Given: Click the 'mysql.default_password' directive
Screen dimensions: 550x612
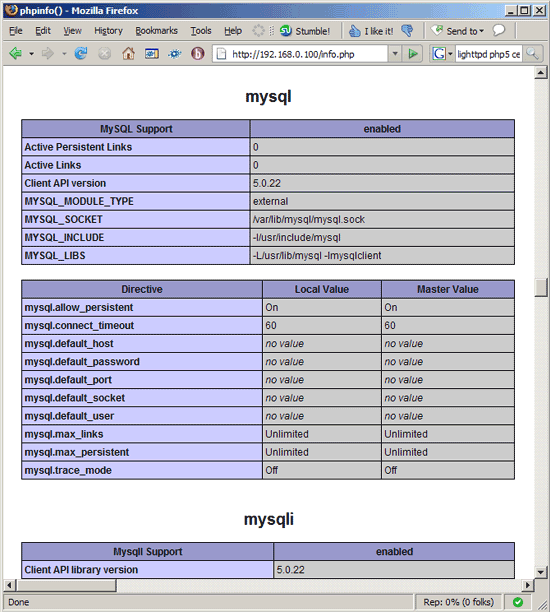Looking at the screenshot, I should click(82, 362).
